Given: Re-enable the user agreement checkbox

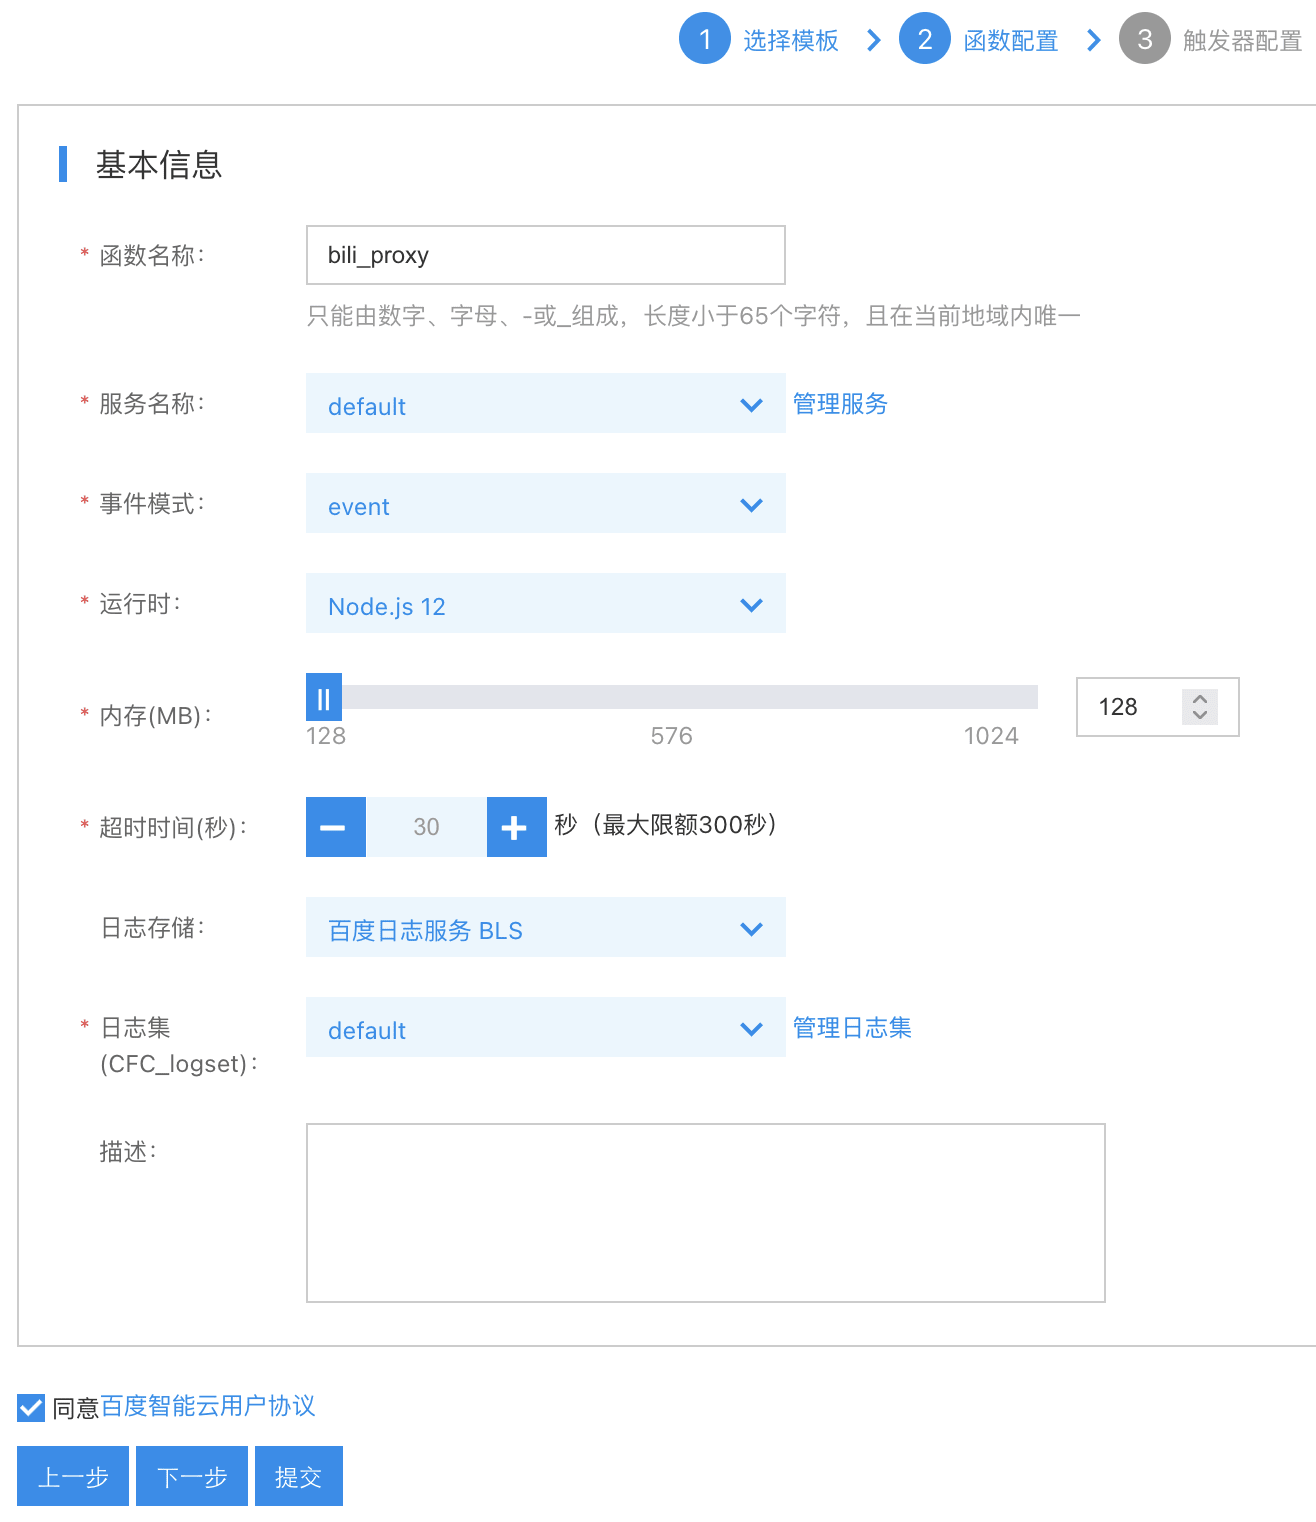Looking at the screenshot, I should pos(29,1407).
